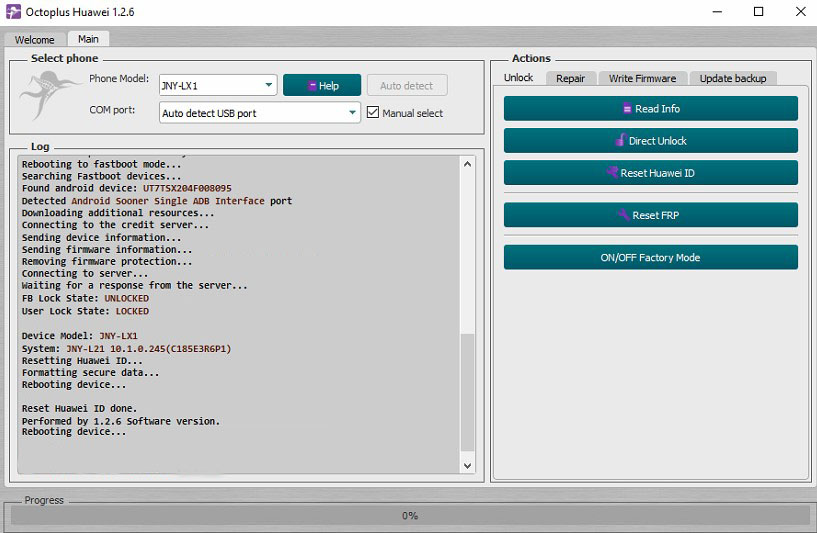
Task: Click the System JNY-L21 10.1.0.245 log line
Action: tap(126, 349)
